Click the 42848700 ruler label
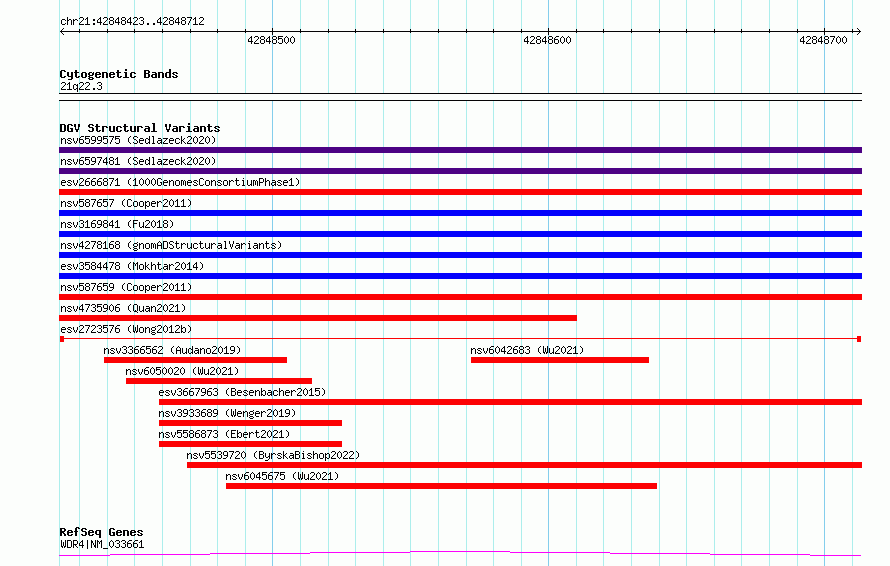The image size is (890, 566). click(x=823, y=40)
